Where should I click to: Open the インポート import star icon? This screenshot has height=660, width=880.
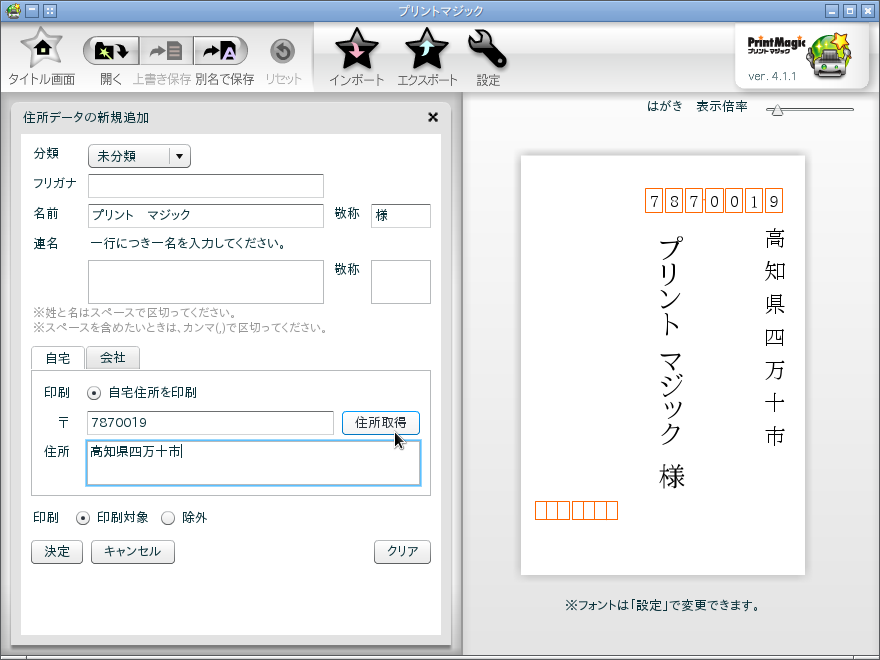pyautogui.click(x=356, y=49)
